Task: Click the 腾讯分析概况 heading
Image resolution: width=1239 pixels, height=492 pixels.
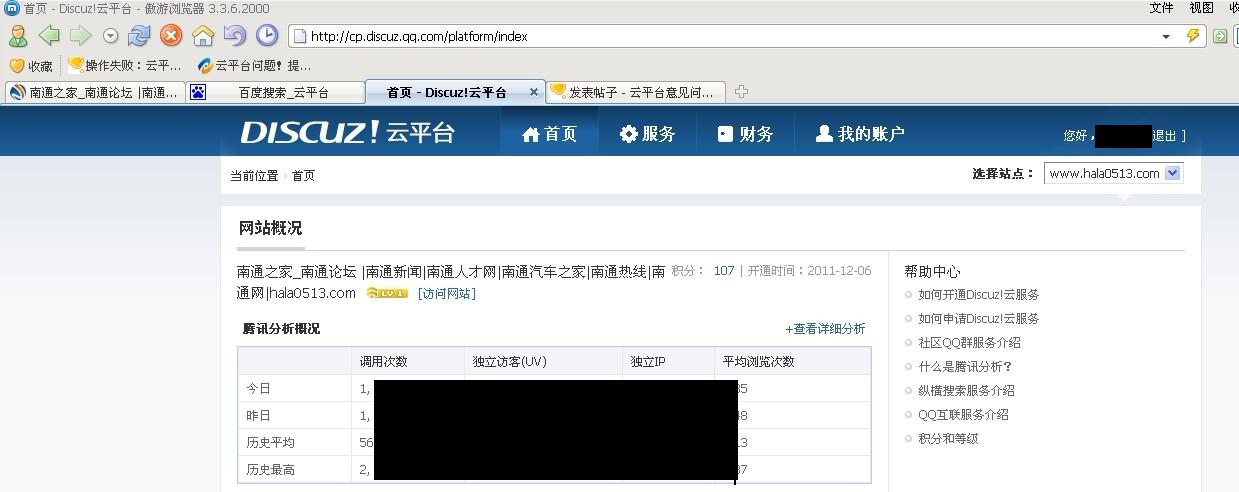Action: [281, 329]
